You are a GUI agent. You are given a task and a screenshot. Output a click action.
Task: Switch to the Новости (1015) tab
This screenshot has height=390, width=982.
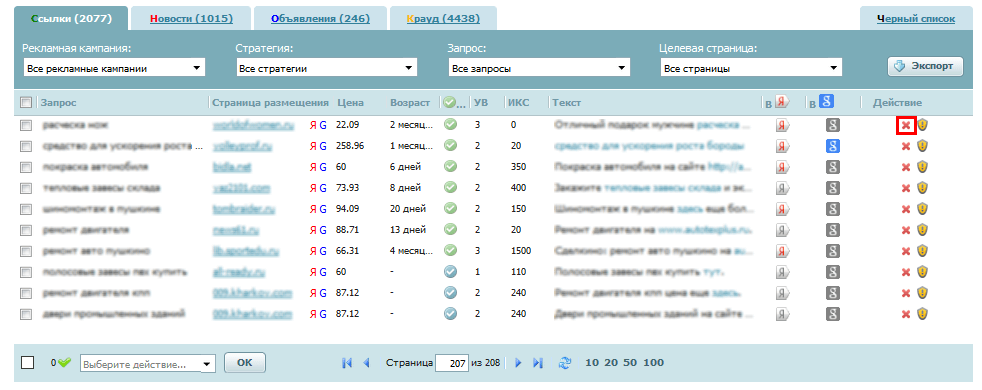[192, 19]
